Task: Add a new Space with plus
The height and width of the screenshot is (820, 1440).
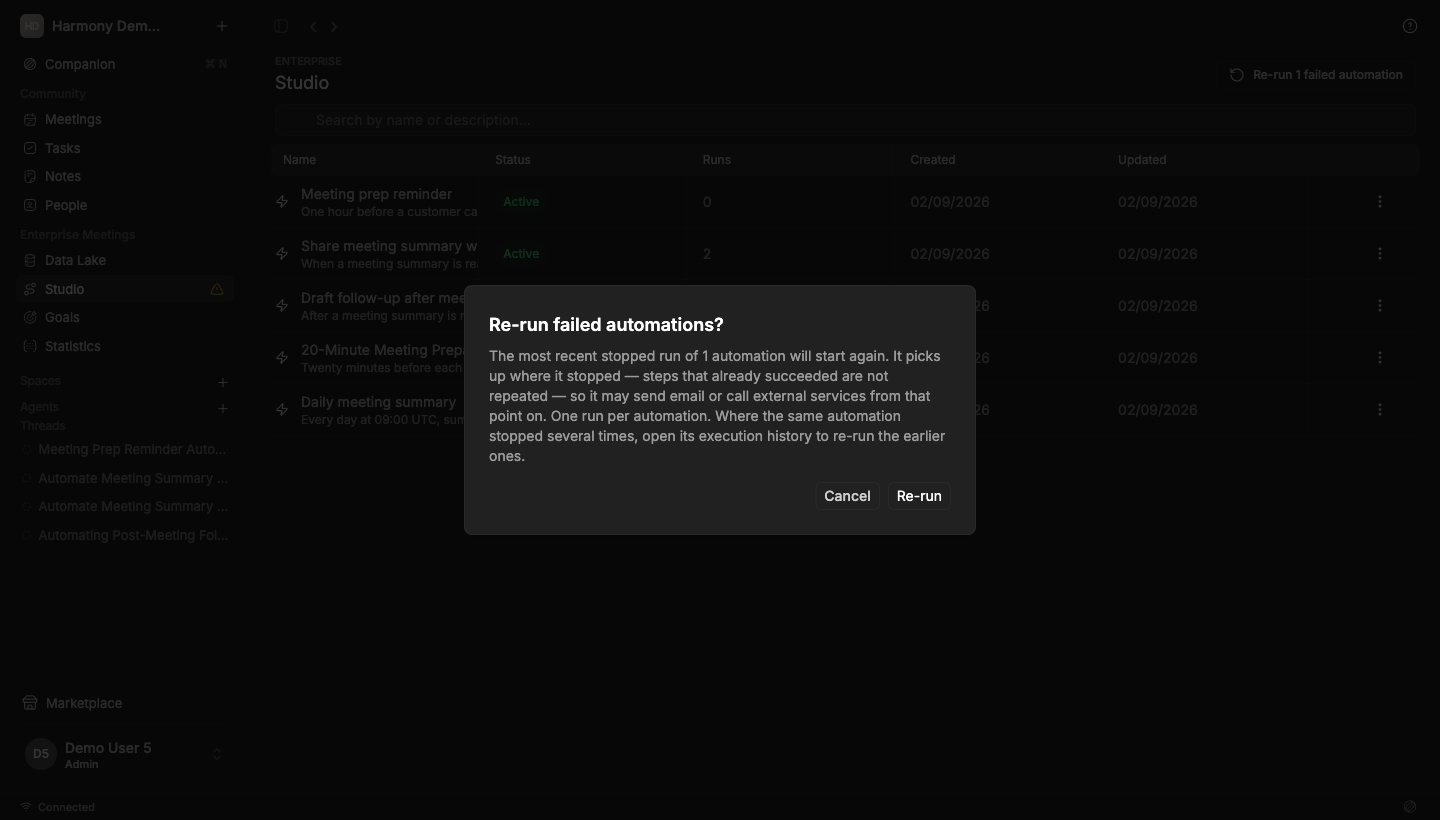Action: (x=223, y=382)
